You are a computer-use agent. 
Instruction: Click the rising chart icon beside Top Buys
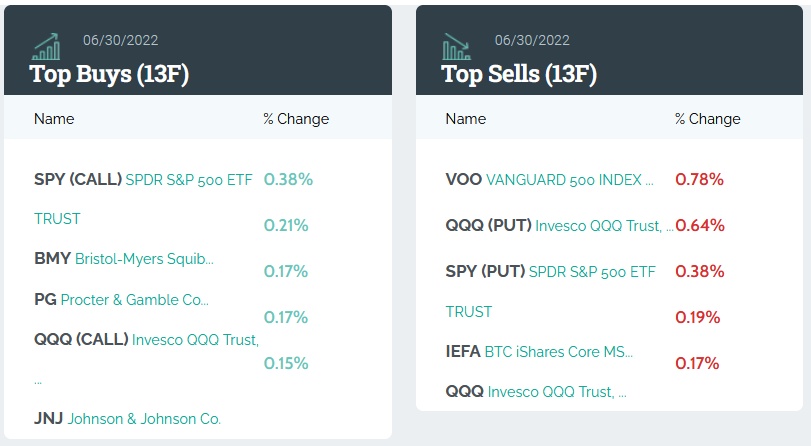pos(46,46)
